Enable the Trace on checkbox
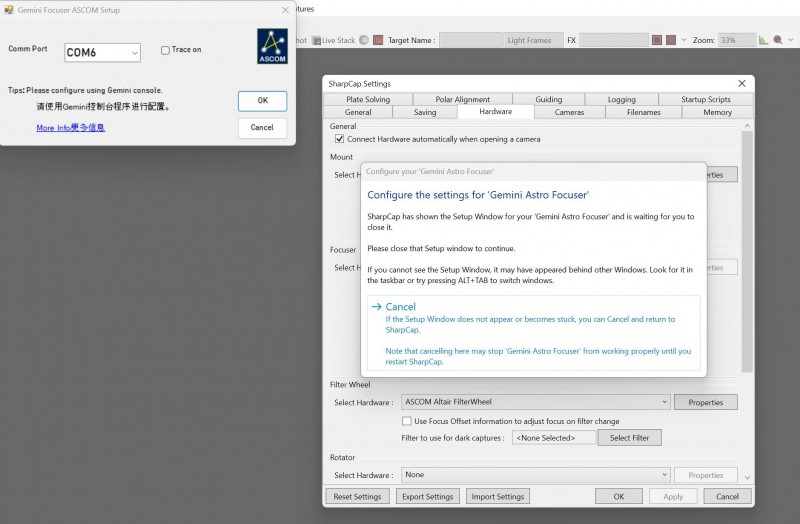 click(x=165, y=50)
